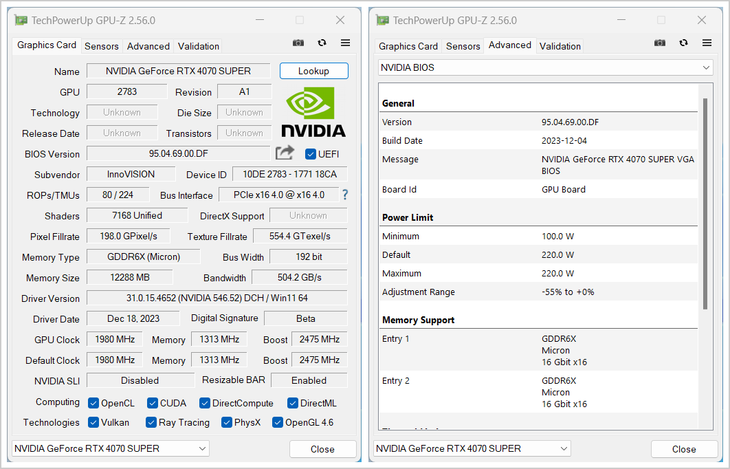
Task: Minimize the left GPU-Z window
Action: coord(260,20)
